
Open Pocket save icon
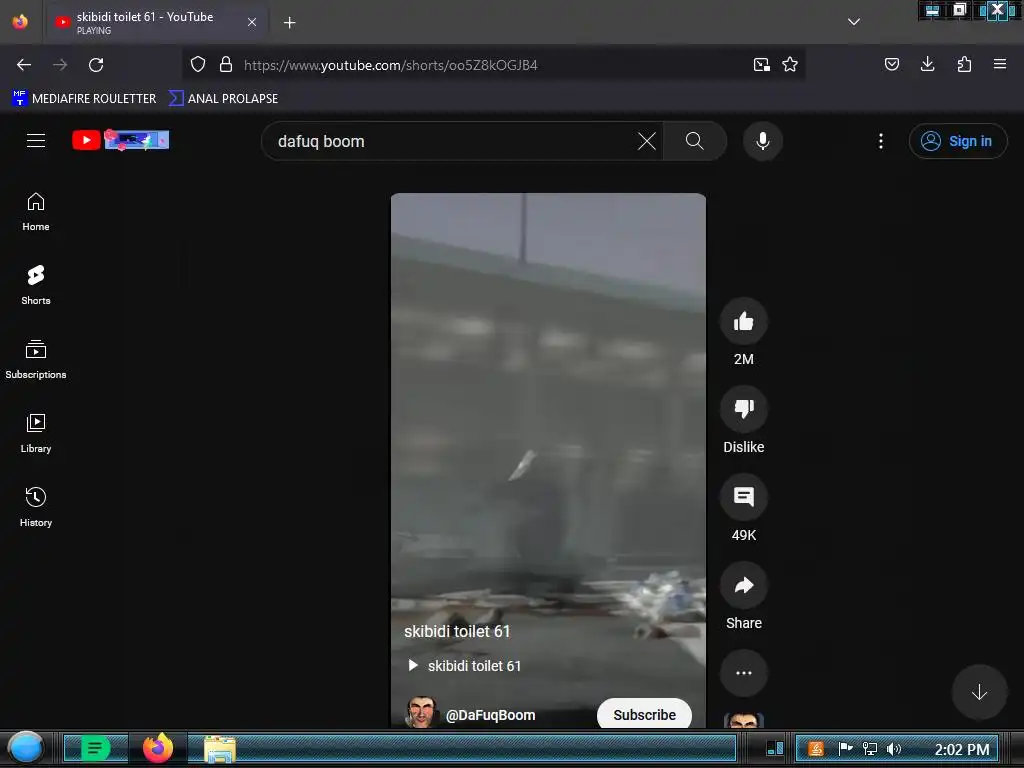(x=891, y=64)
